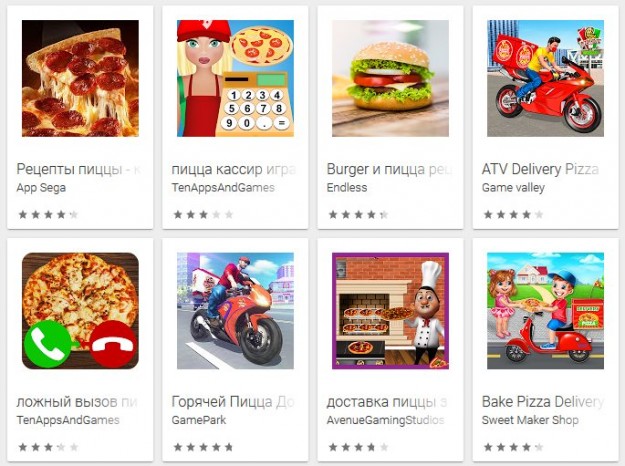Open the pepperoni pizza recipes app icon
The height and width of the screenshot is (466, 625).
[80, 79]
